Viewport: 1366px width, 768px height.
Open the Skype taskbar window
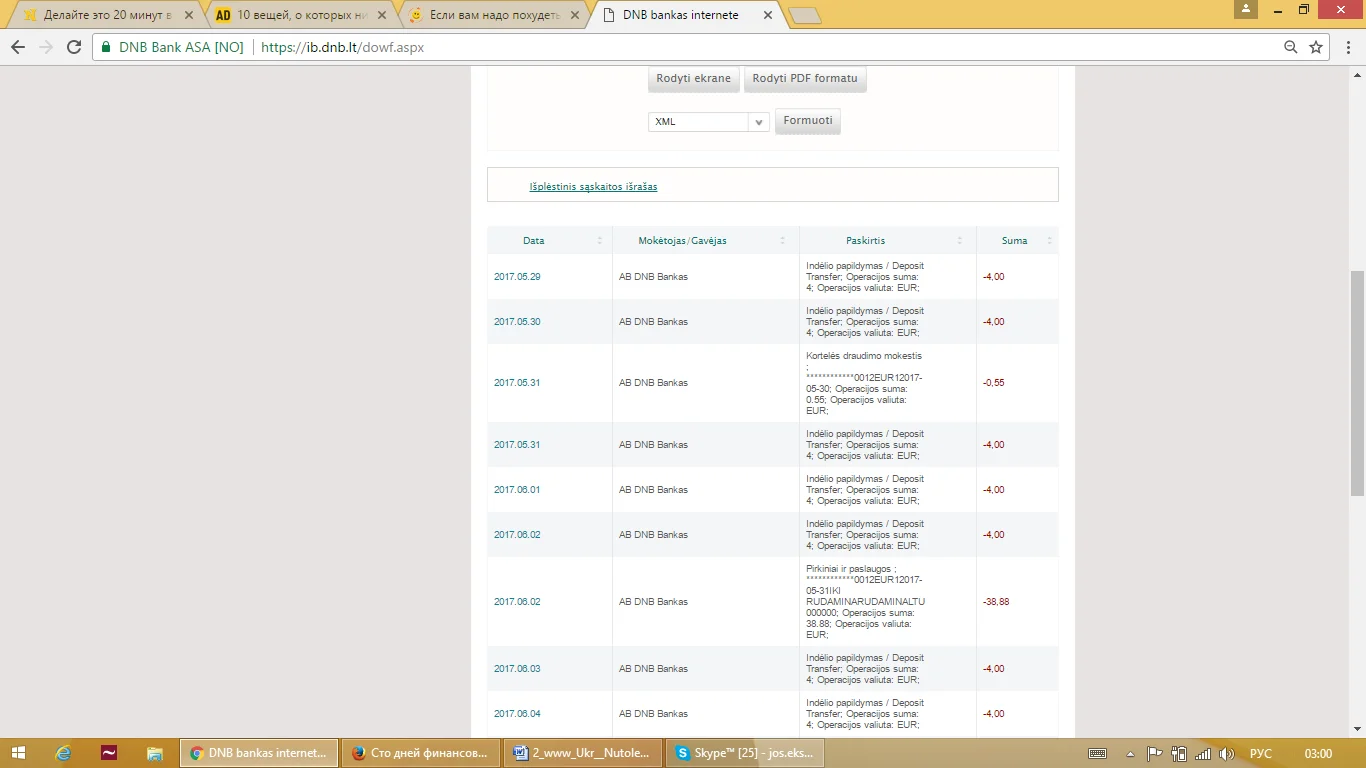click(744, 753)
